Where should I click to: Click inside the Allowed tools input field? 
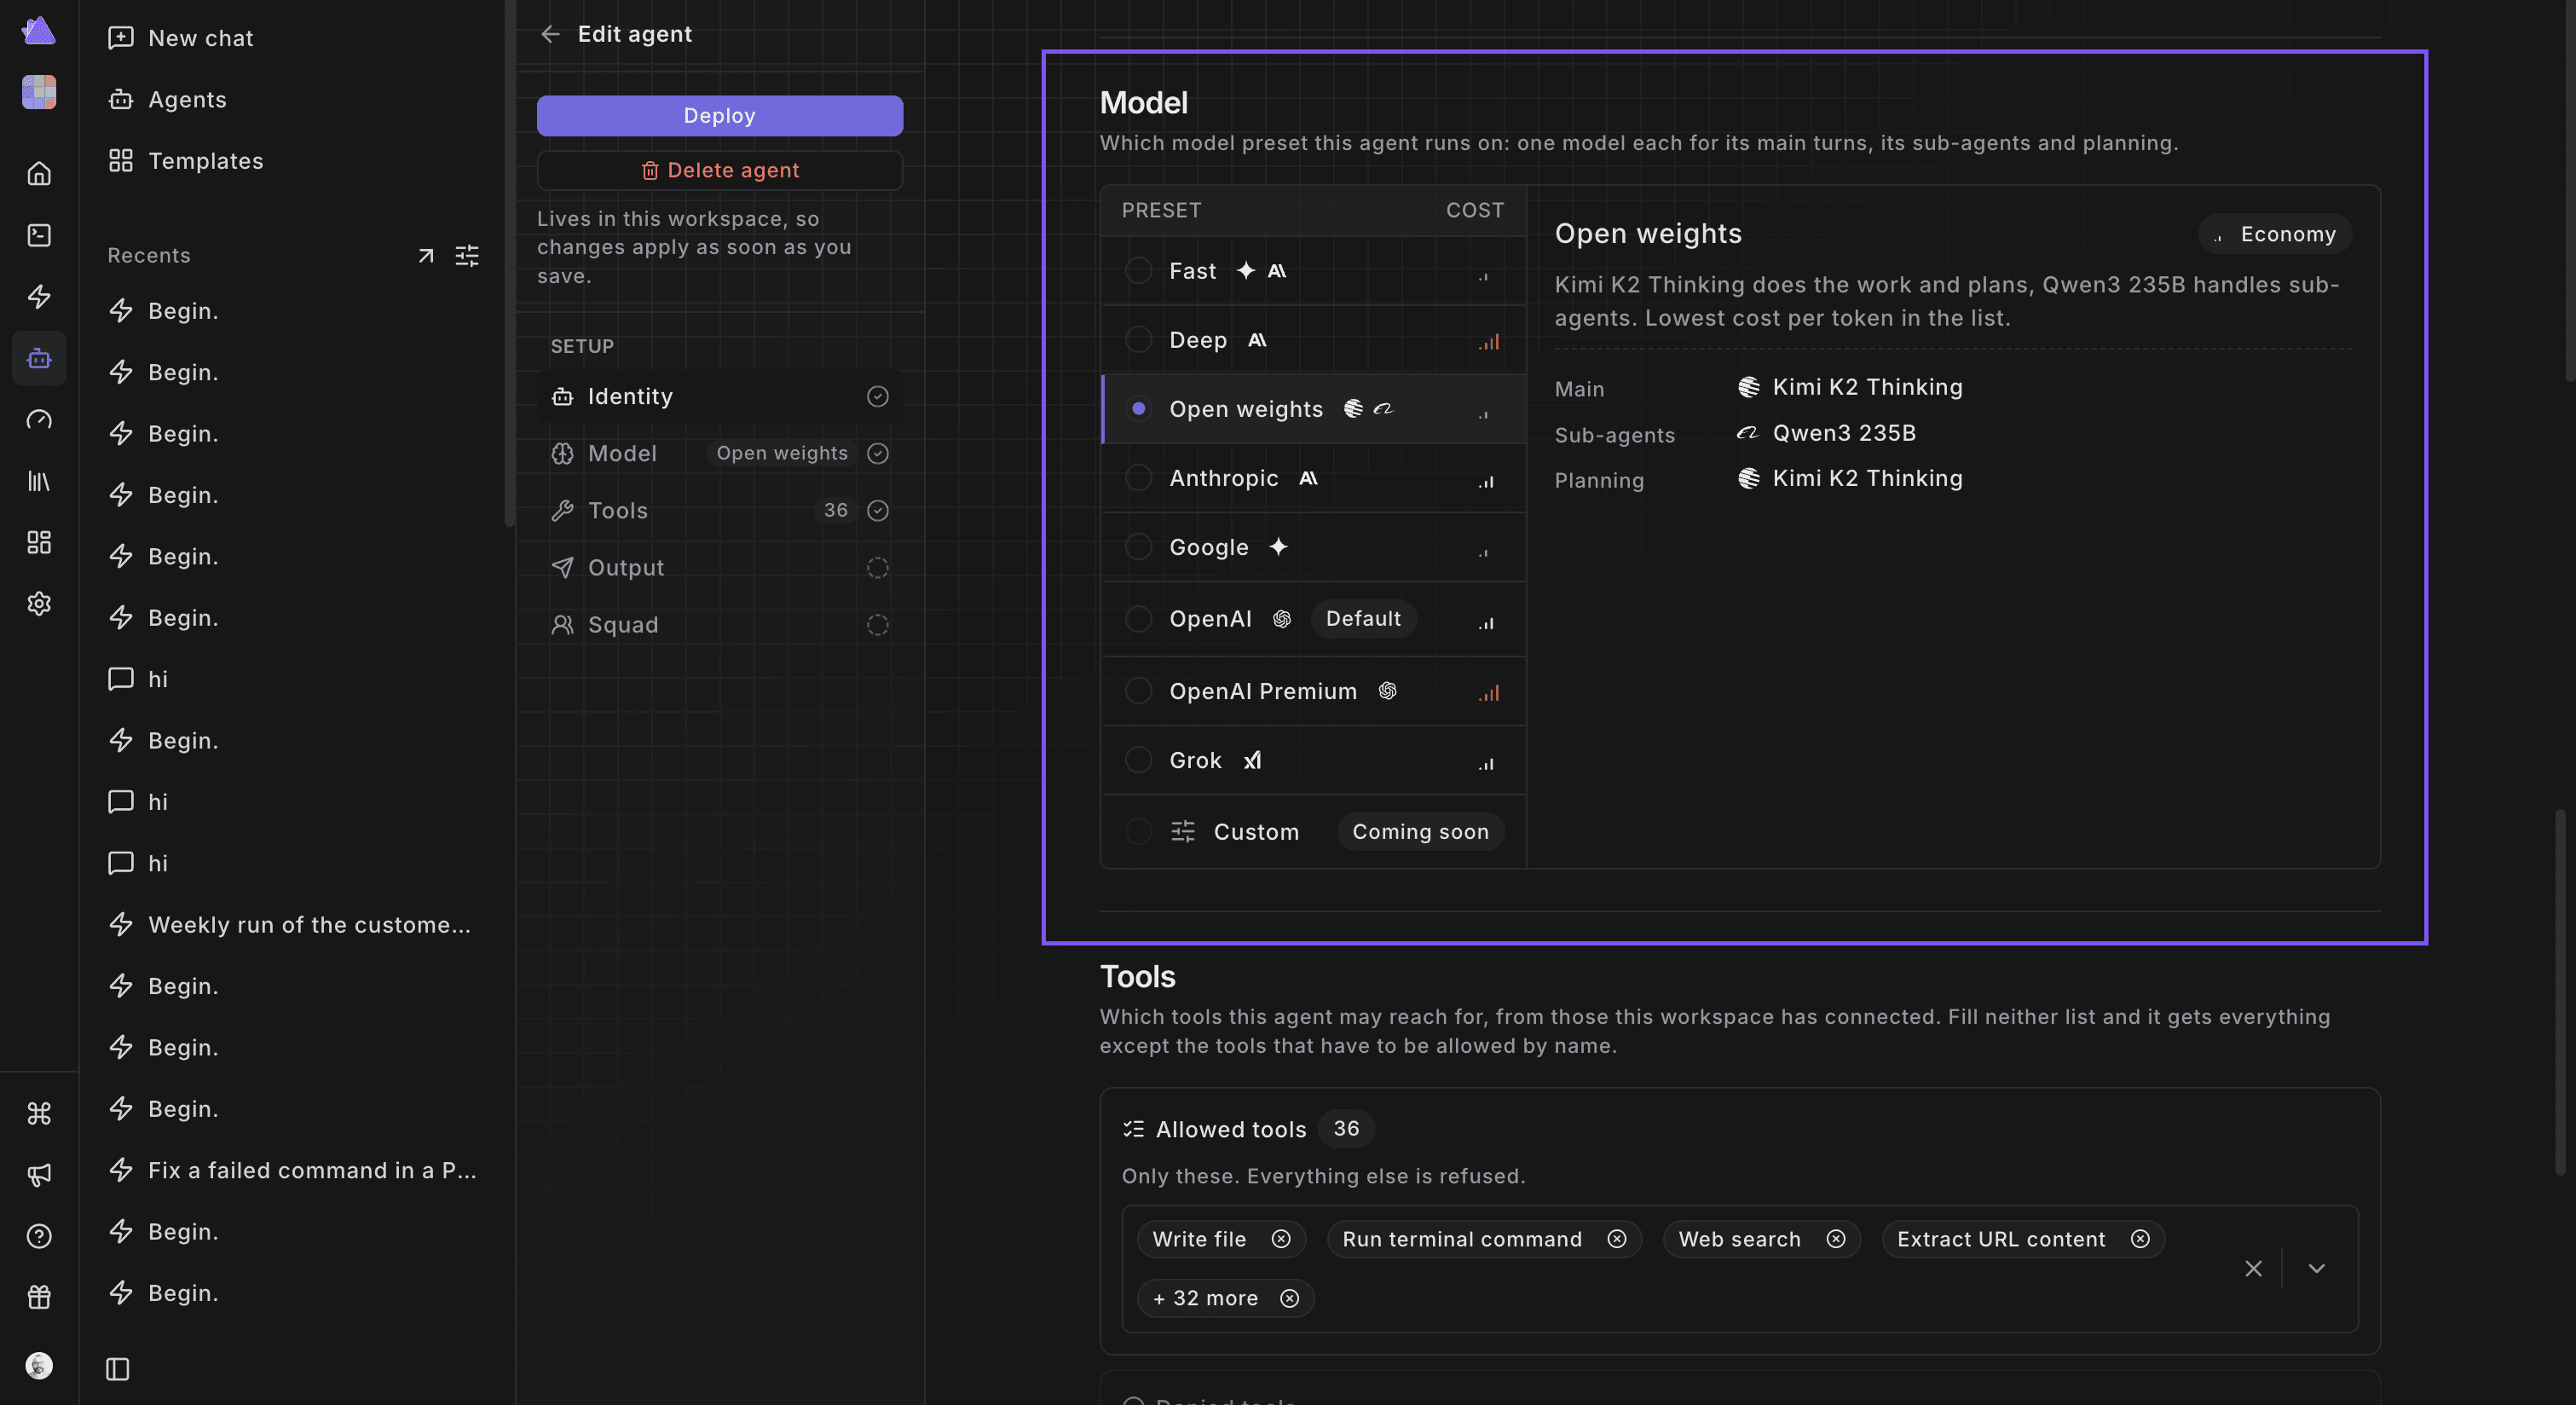pos(1740,1269)
